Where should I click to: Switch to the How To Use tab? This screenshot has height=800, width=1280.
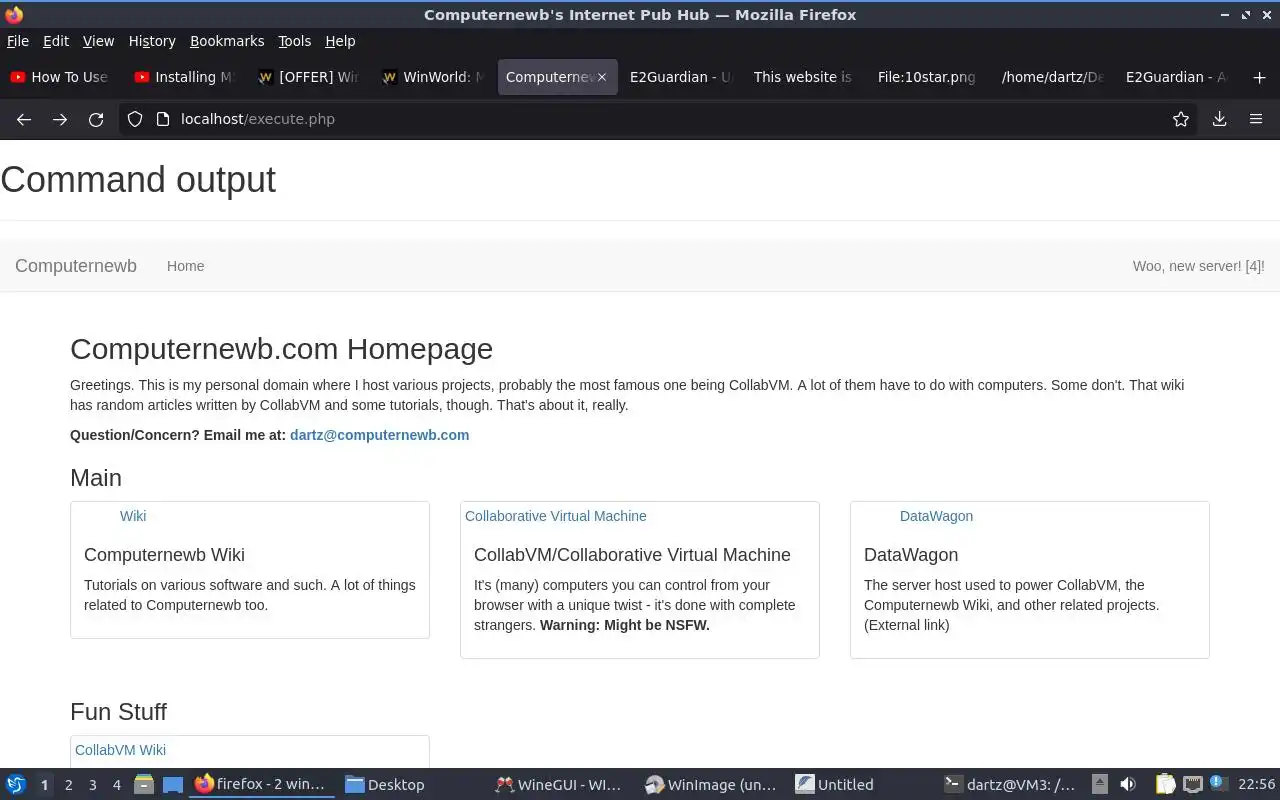point(60,77)
